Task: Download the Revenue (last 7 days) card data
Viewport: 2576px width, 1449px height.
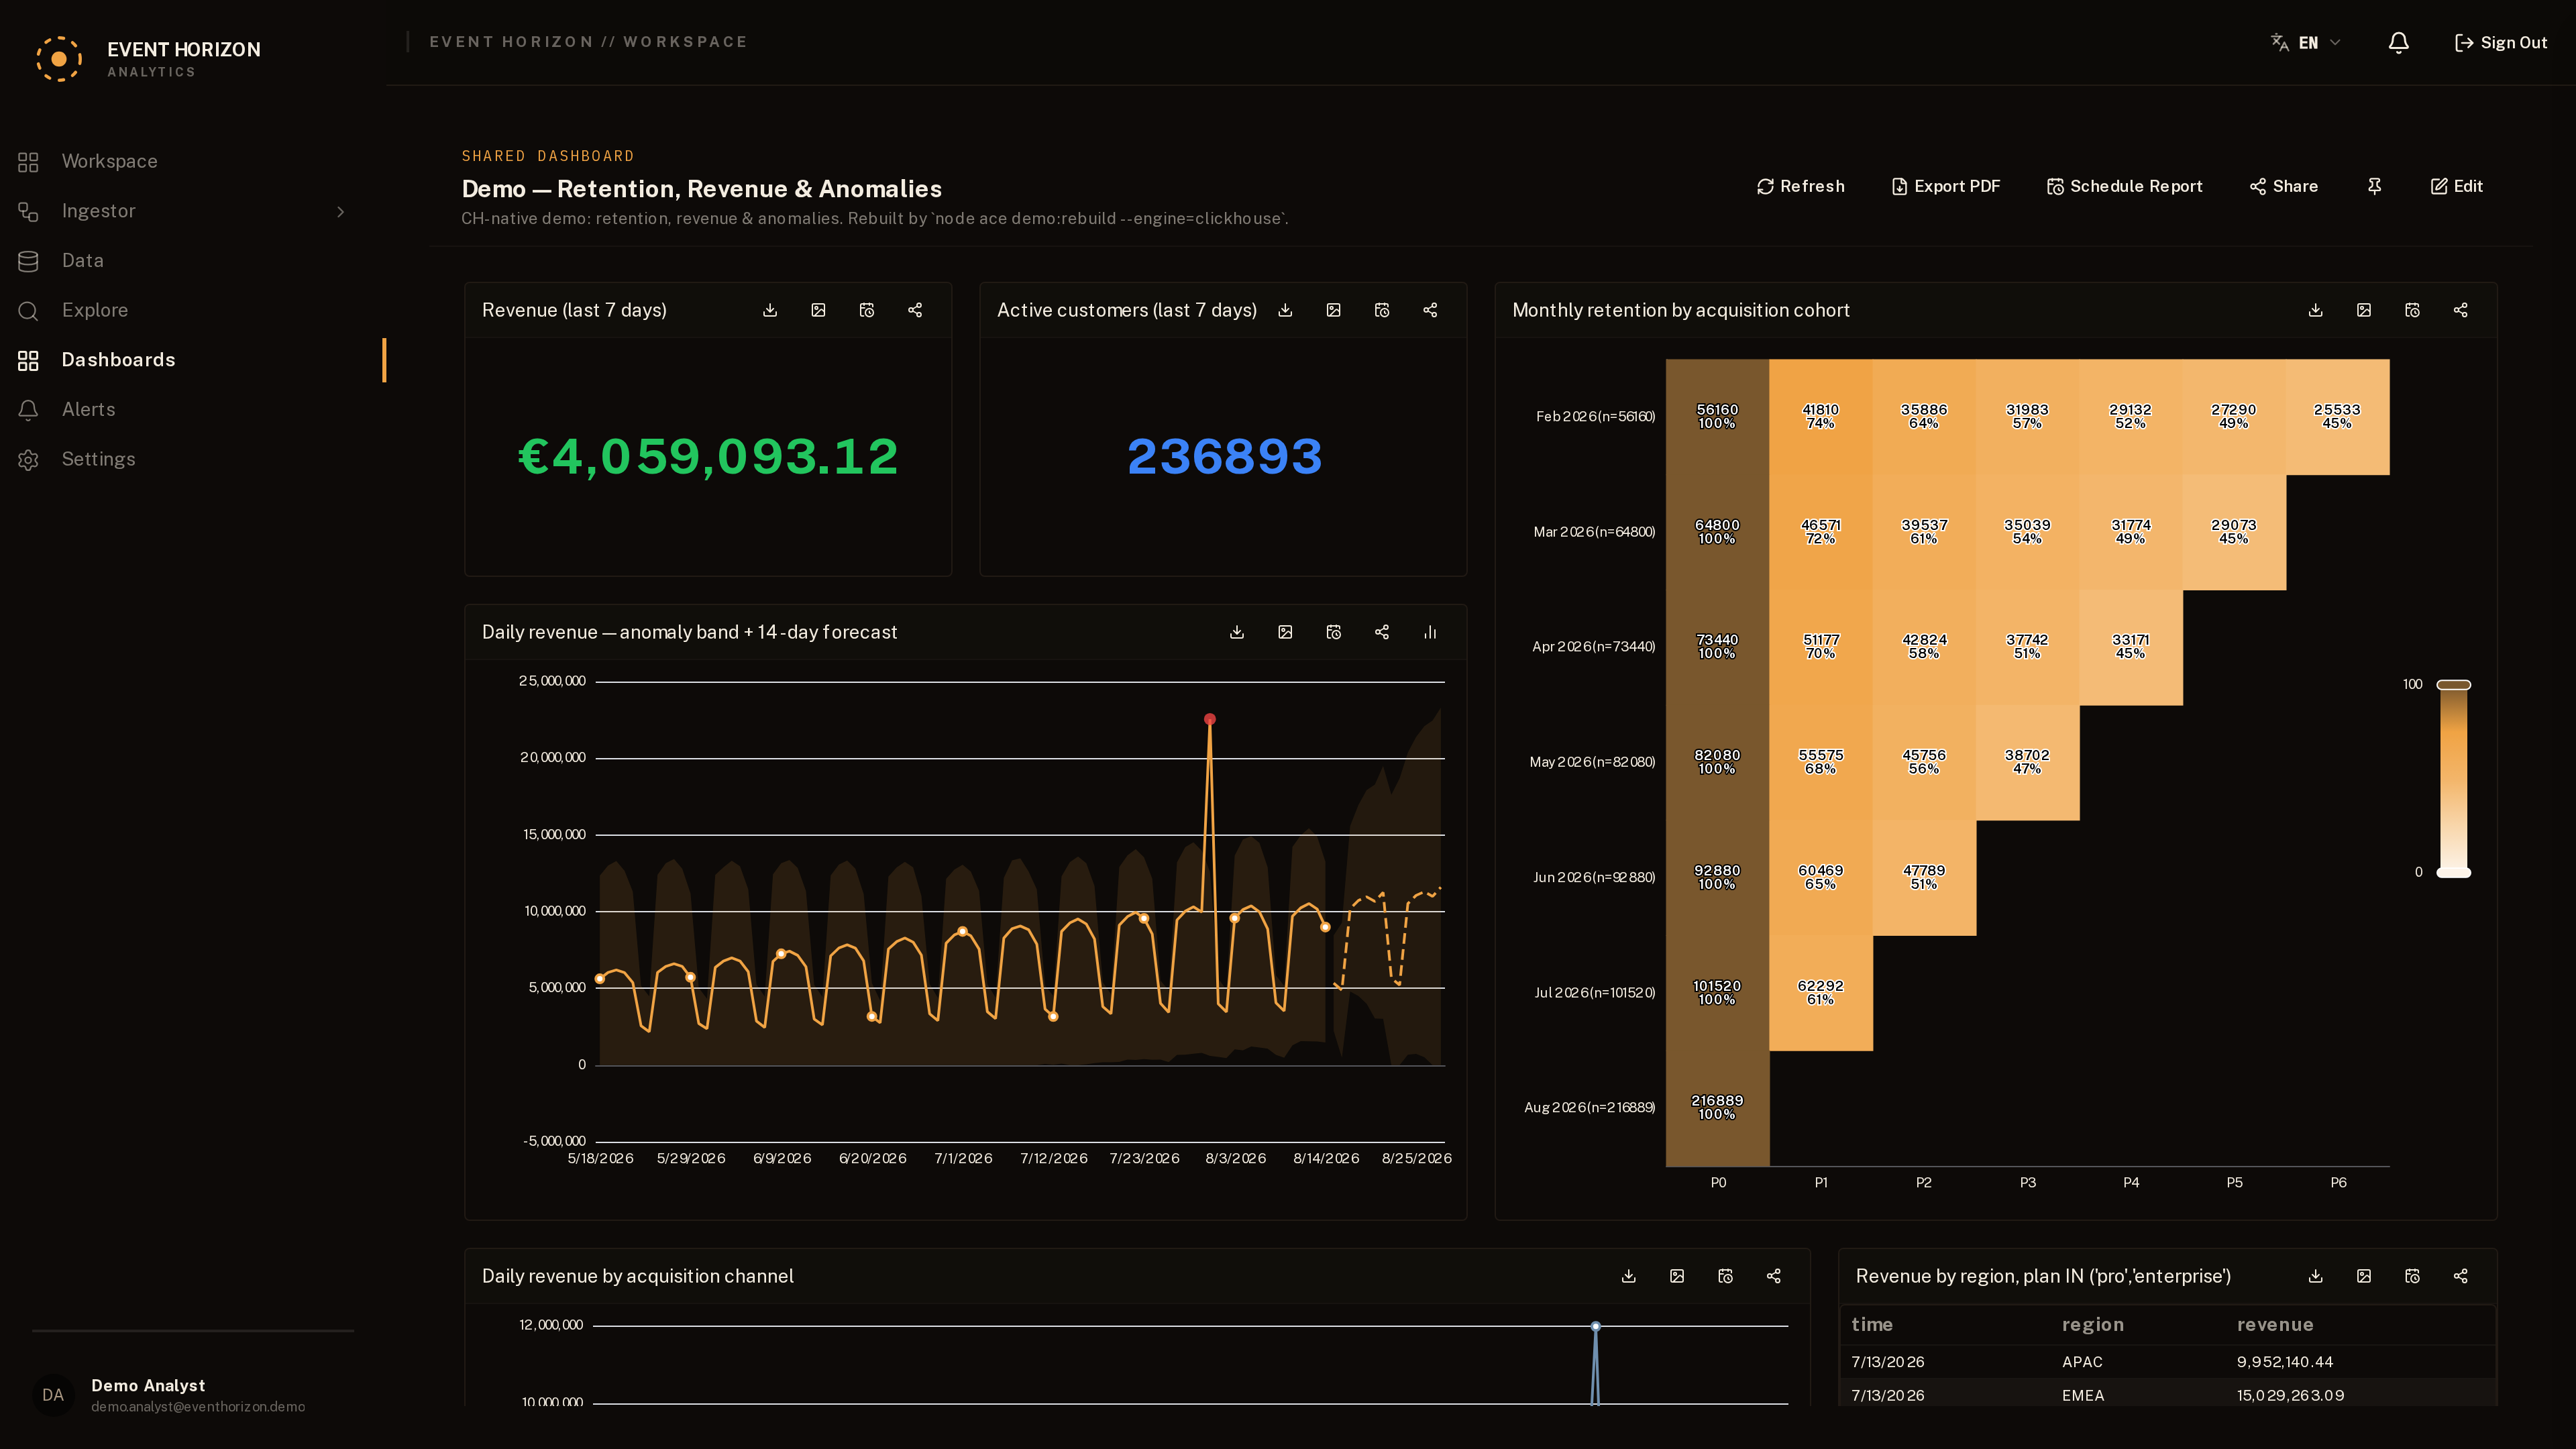Action: pos(770,310)
